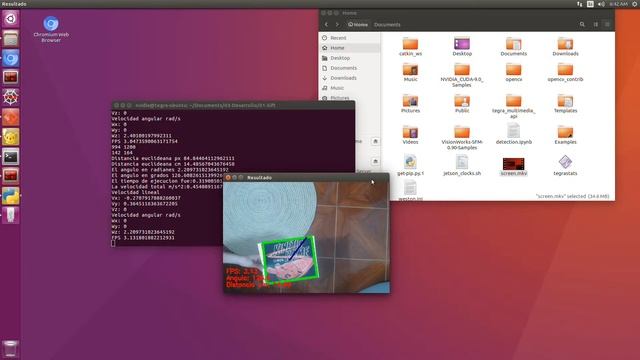Select the Documents folder in file grid
The width and height of the screenshot is (640, 360).
click(x=513, y=47)
